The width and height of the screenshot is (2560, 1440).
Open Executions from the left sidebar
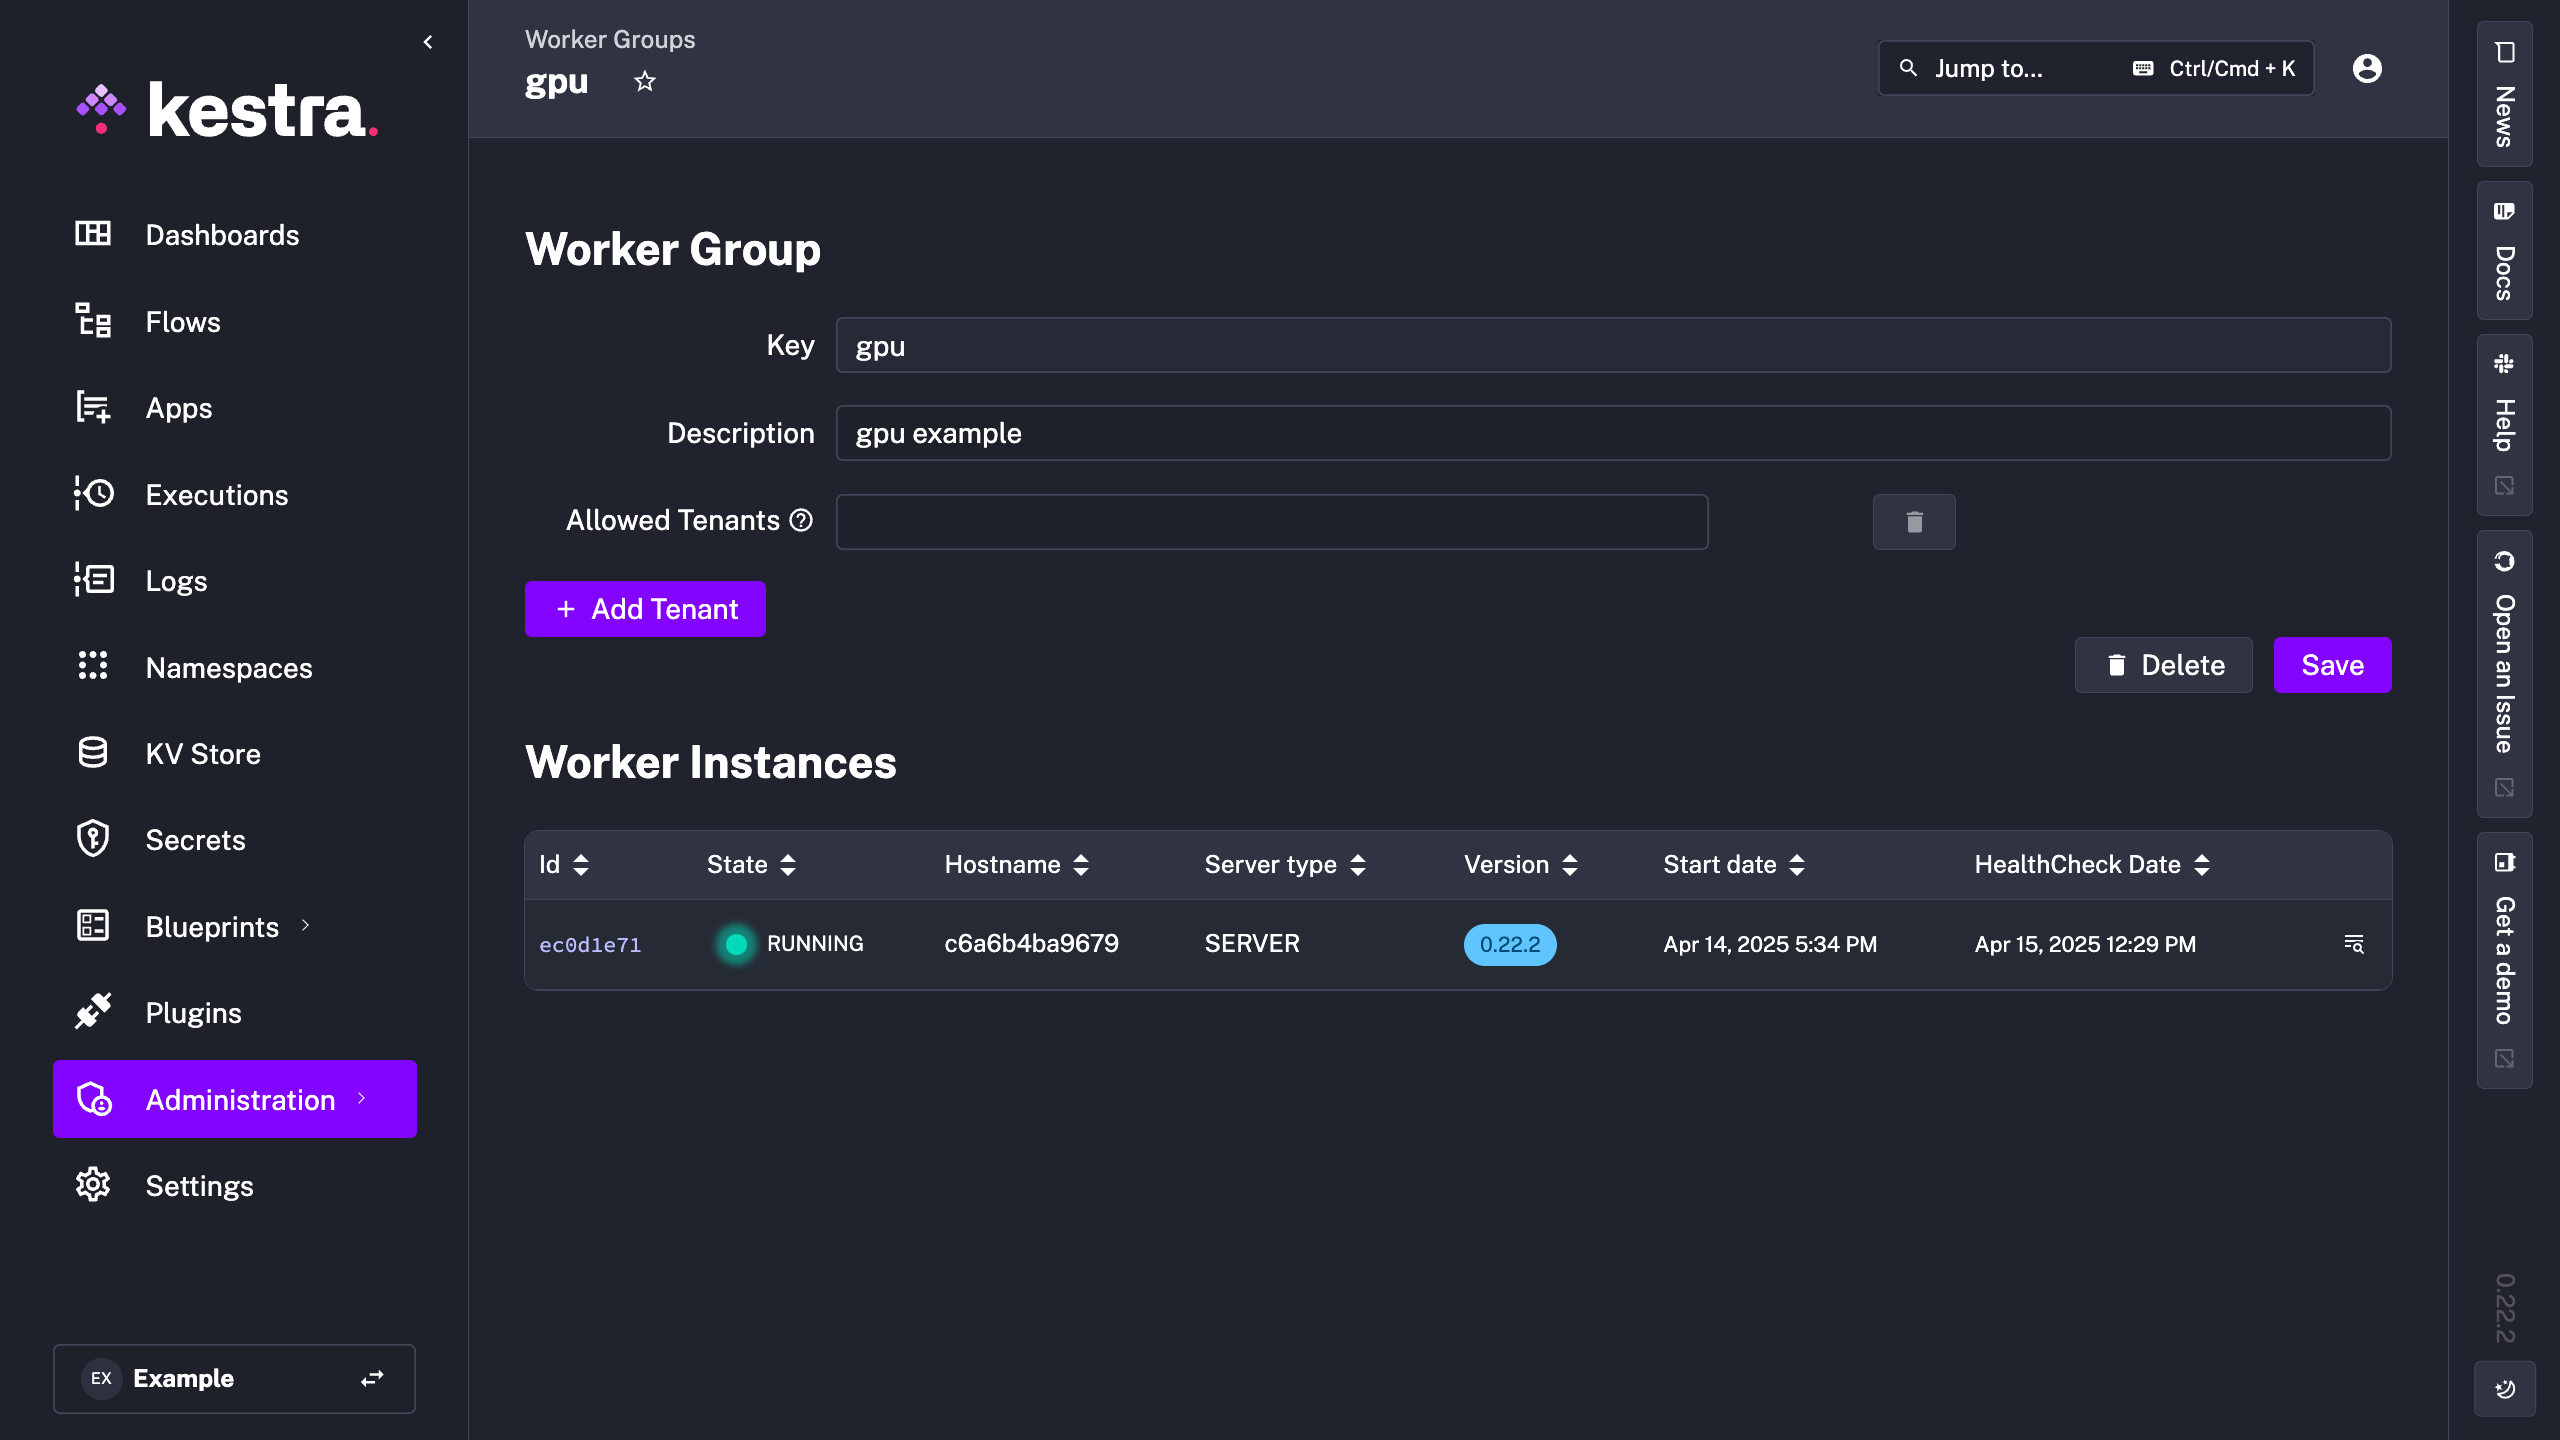[216, 494]
